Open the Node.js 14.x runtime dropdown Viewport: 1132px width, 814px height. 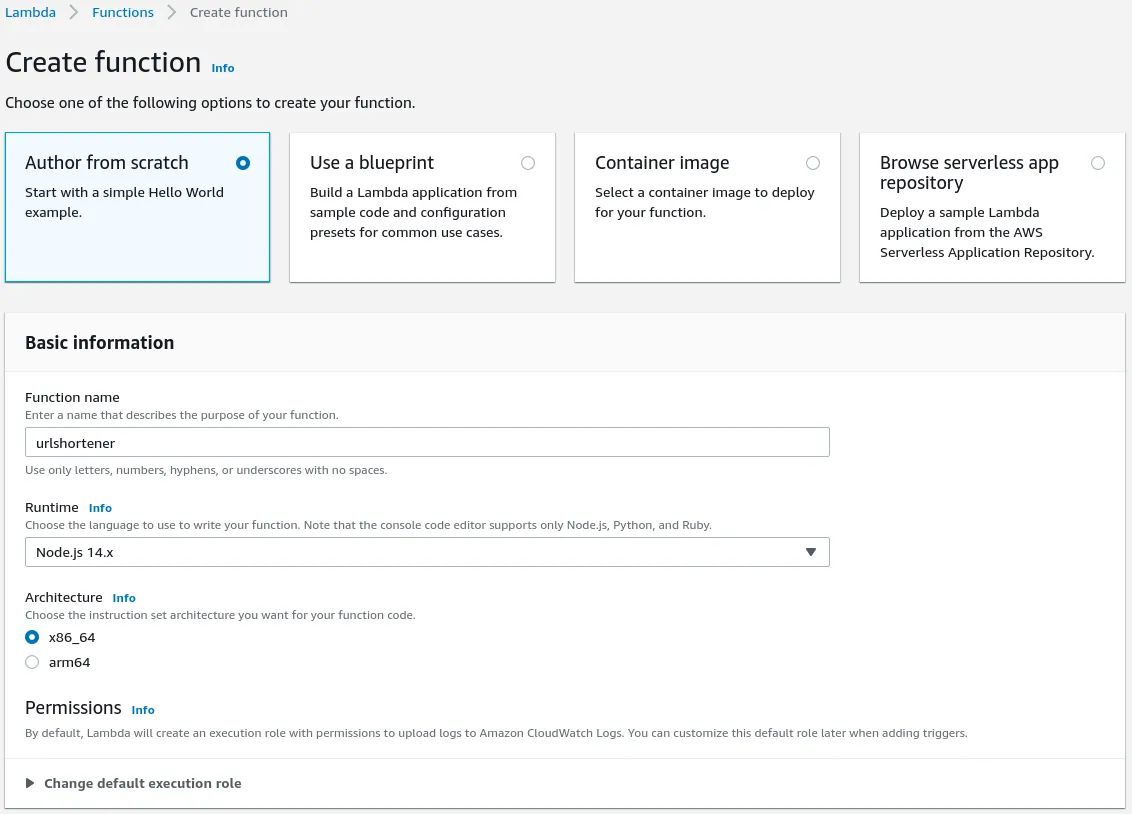(x=427, y=552)
